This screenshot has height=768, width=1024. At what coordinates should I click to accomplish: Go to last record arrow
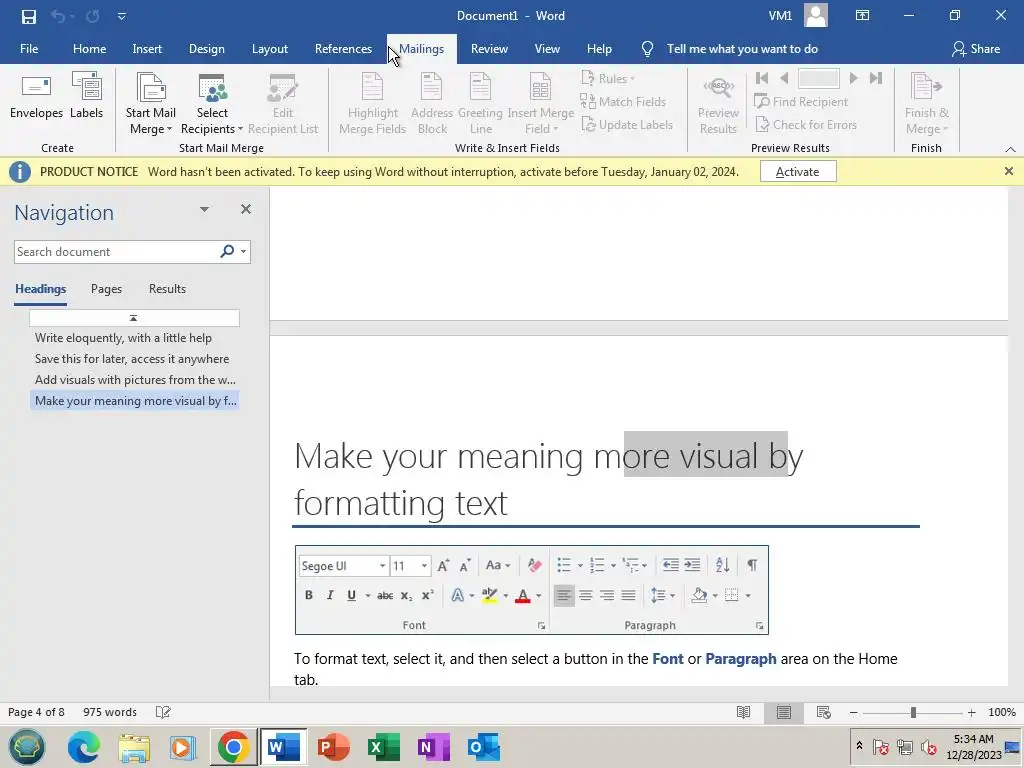[x=876, y=78]
